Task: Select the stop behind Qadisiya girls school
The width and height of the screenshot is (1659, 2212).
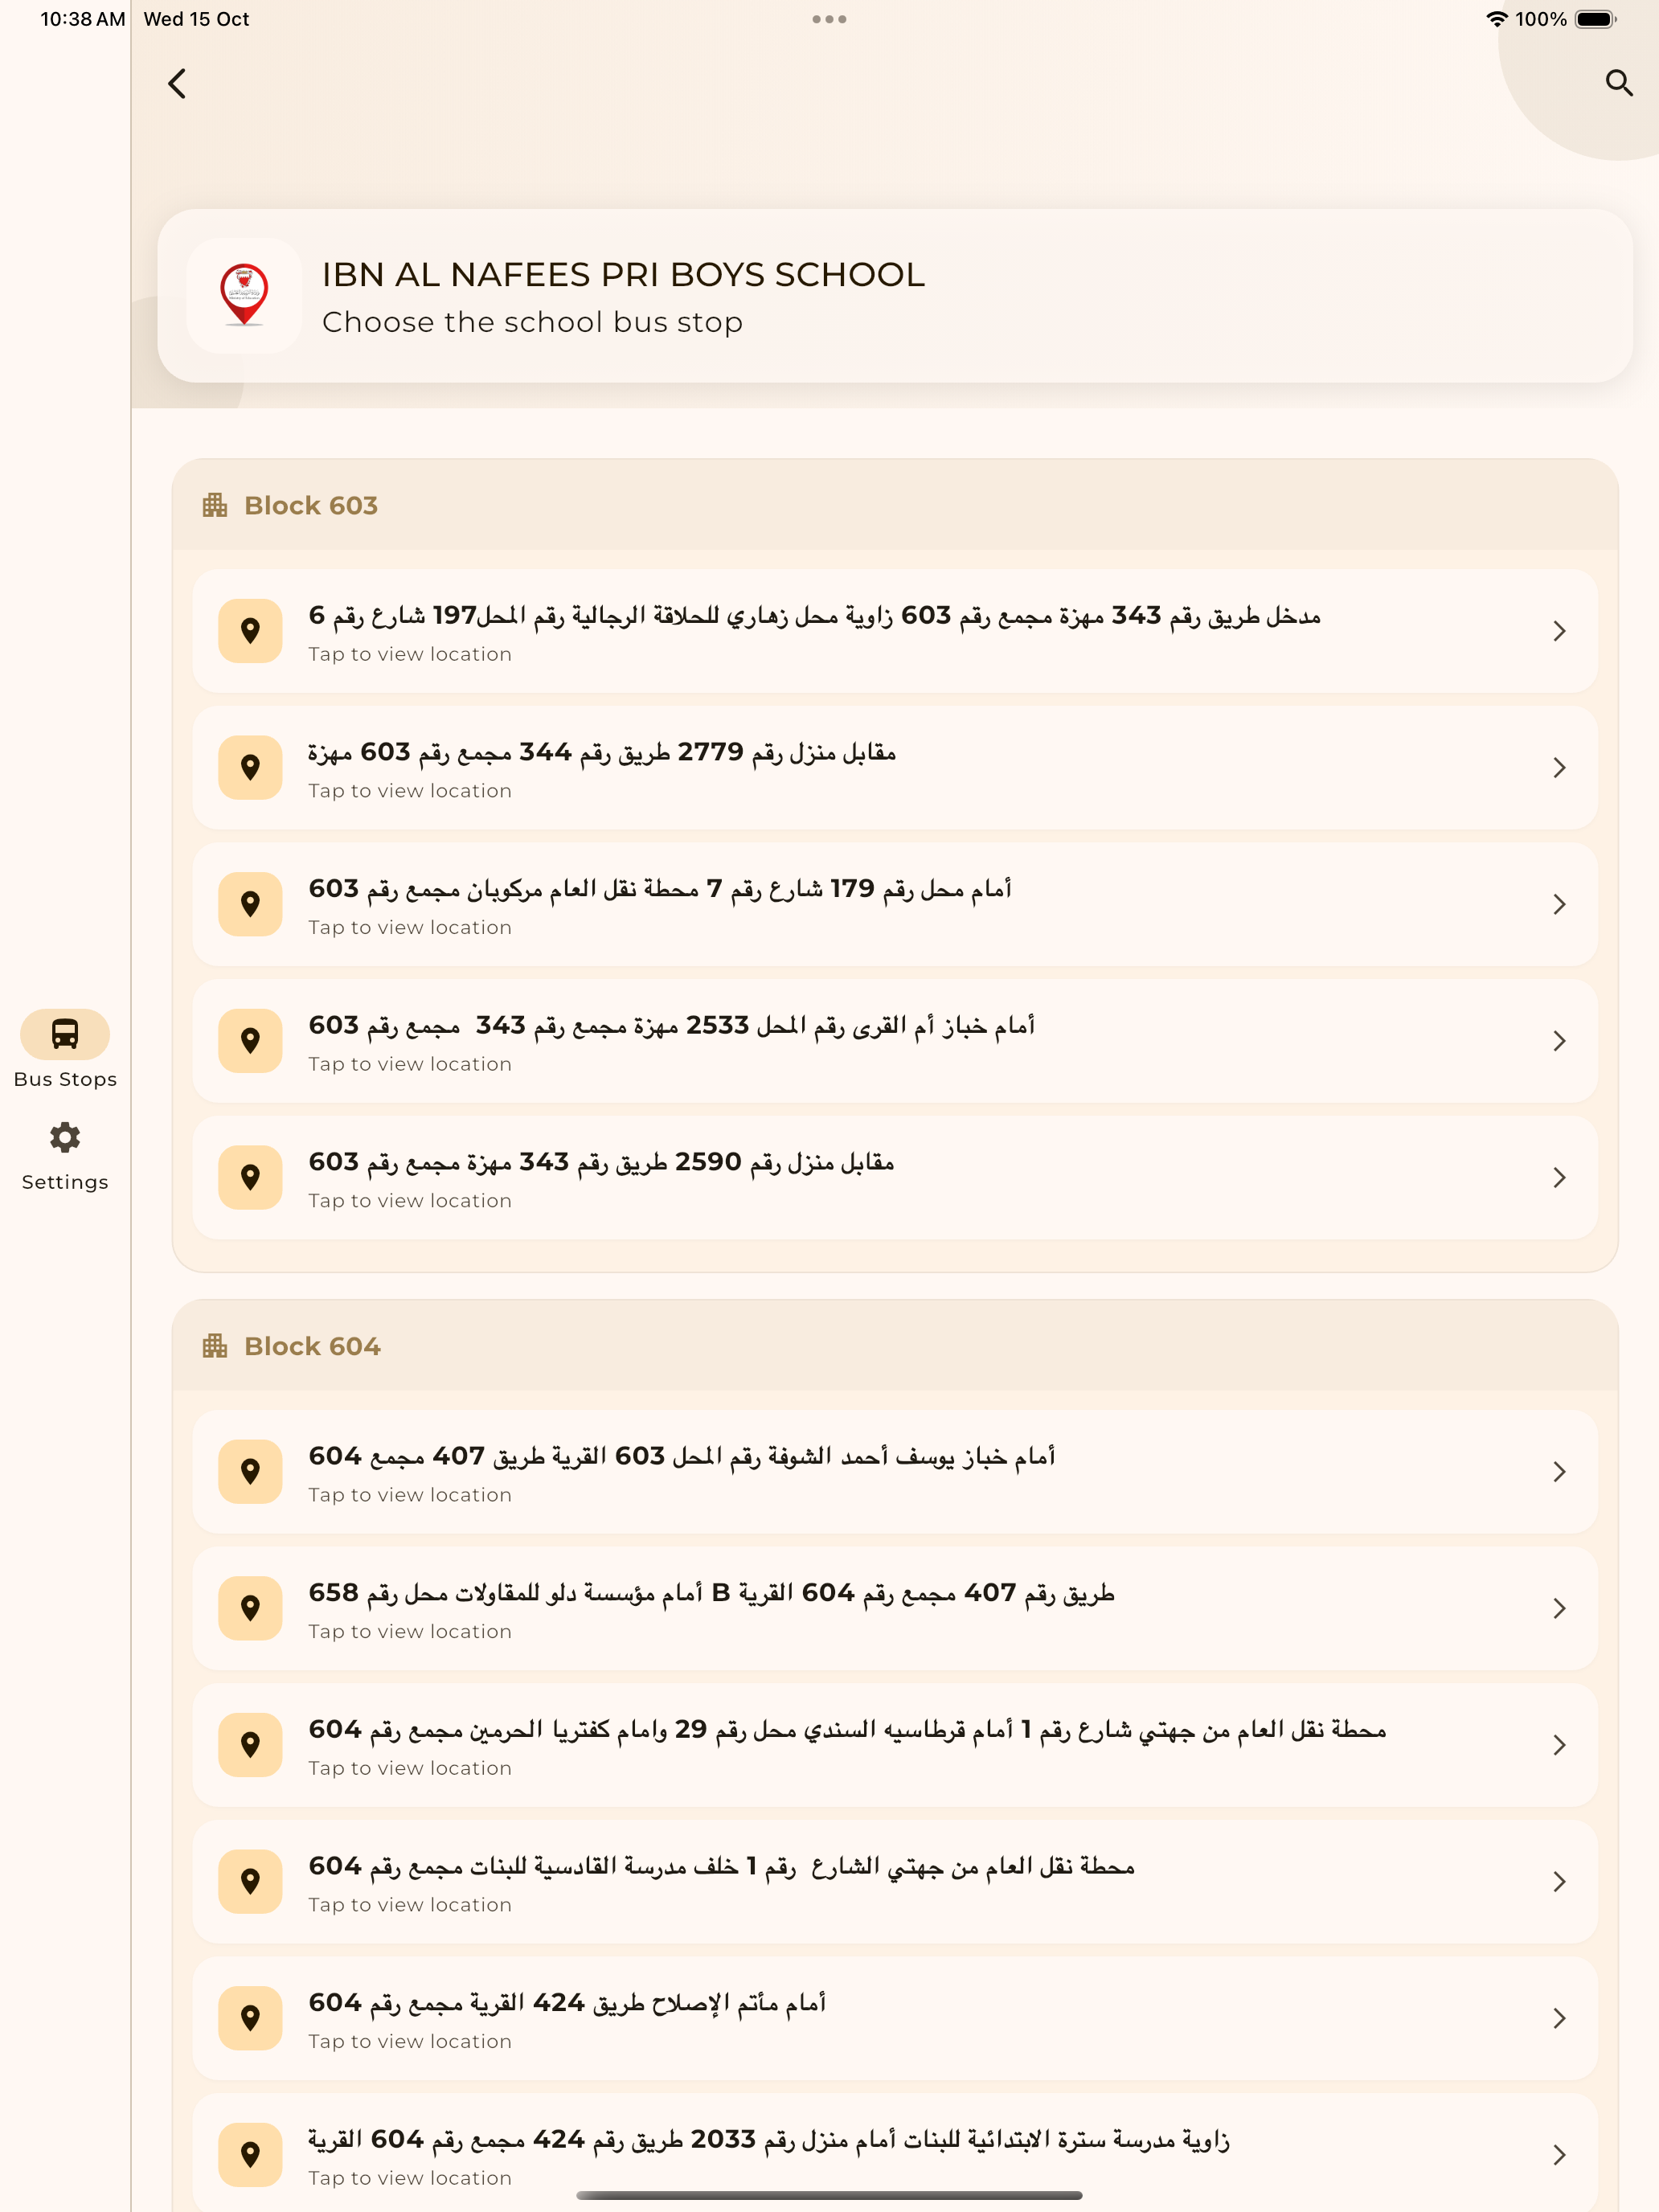Action: click(x=894, y=1882)
